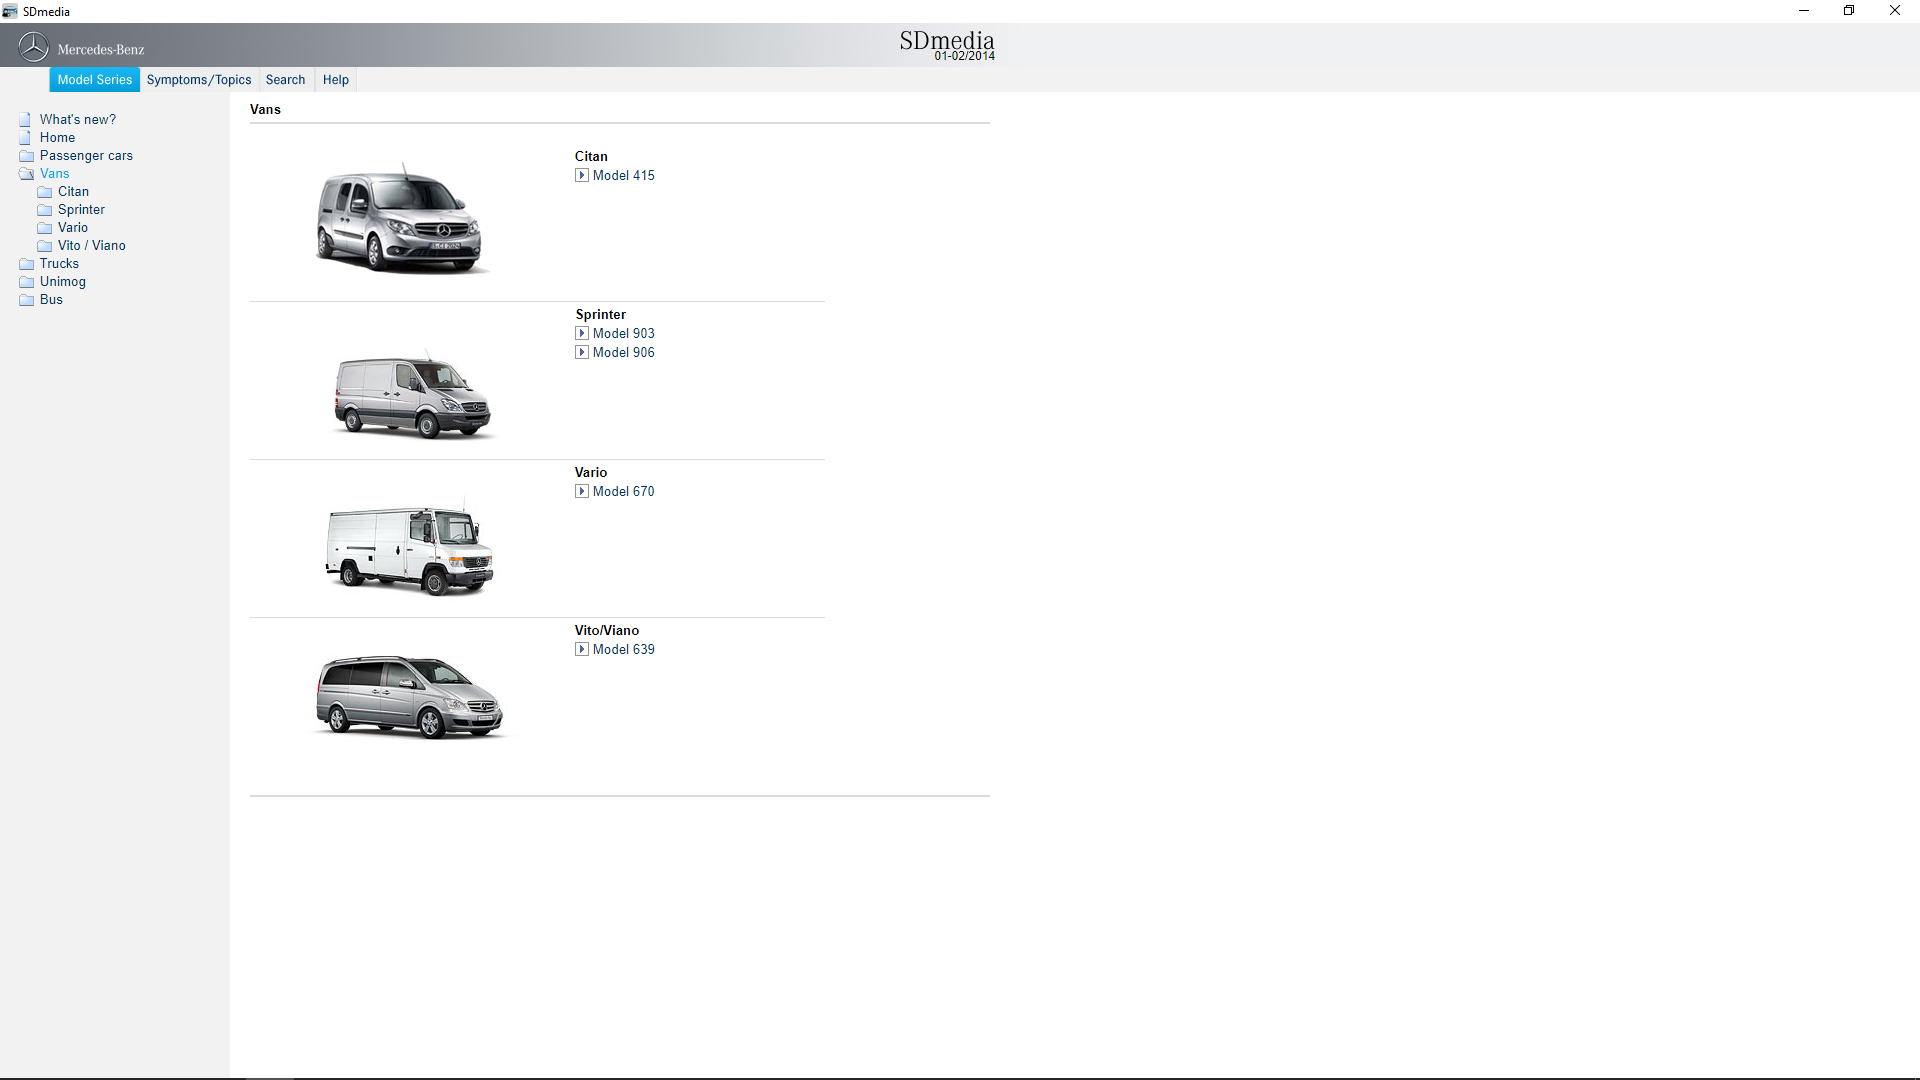Select Vito / Viano in the tree
1920x1080 pixels.
tap(91, 246)
